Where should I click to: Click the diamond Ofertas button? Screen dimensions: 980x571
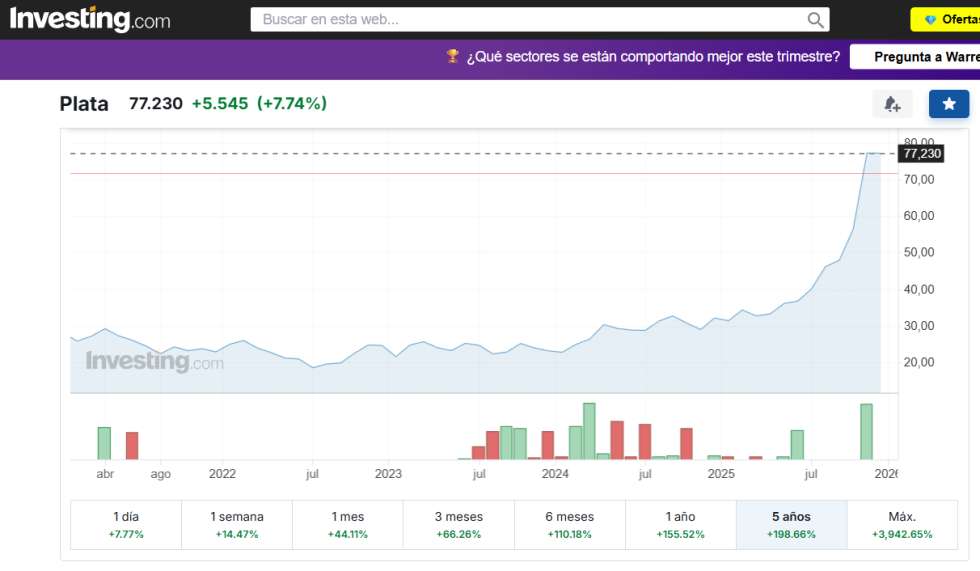(946, 20)
